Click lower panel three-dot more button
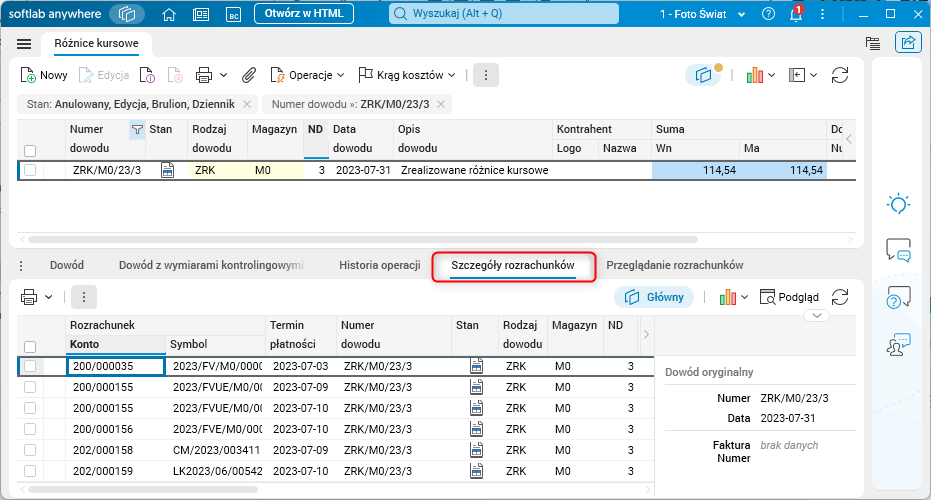This screenshot has height=500, width=931. tap(84, 297)
